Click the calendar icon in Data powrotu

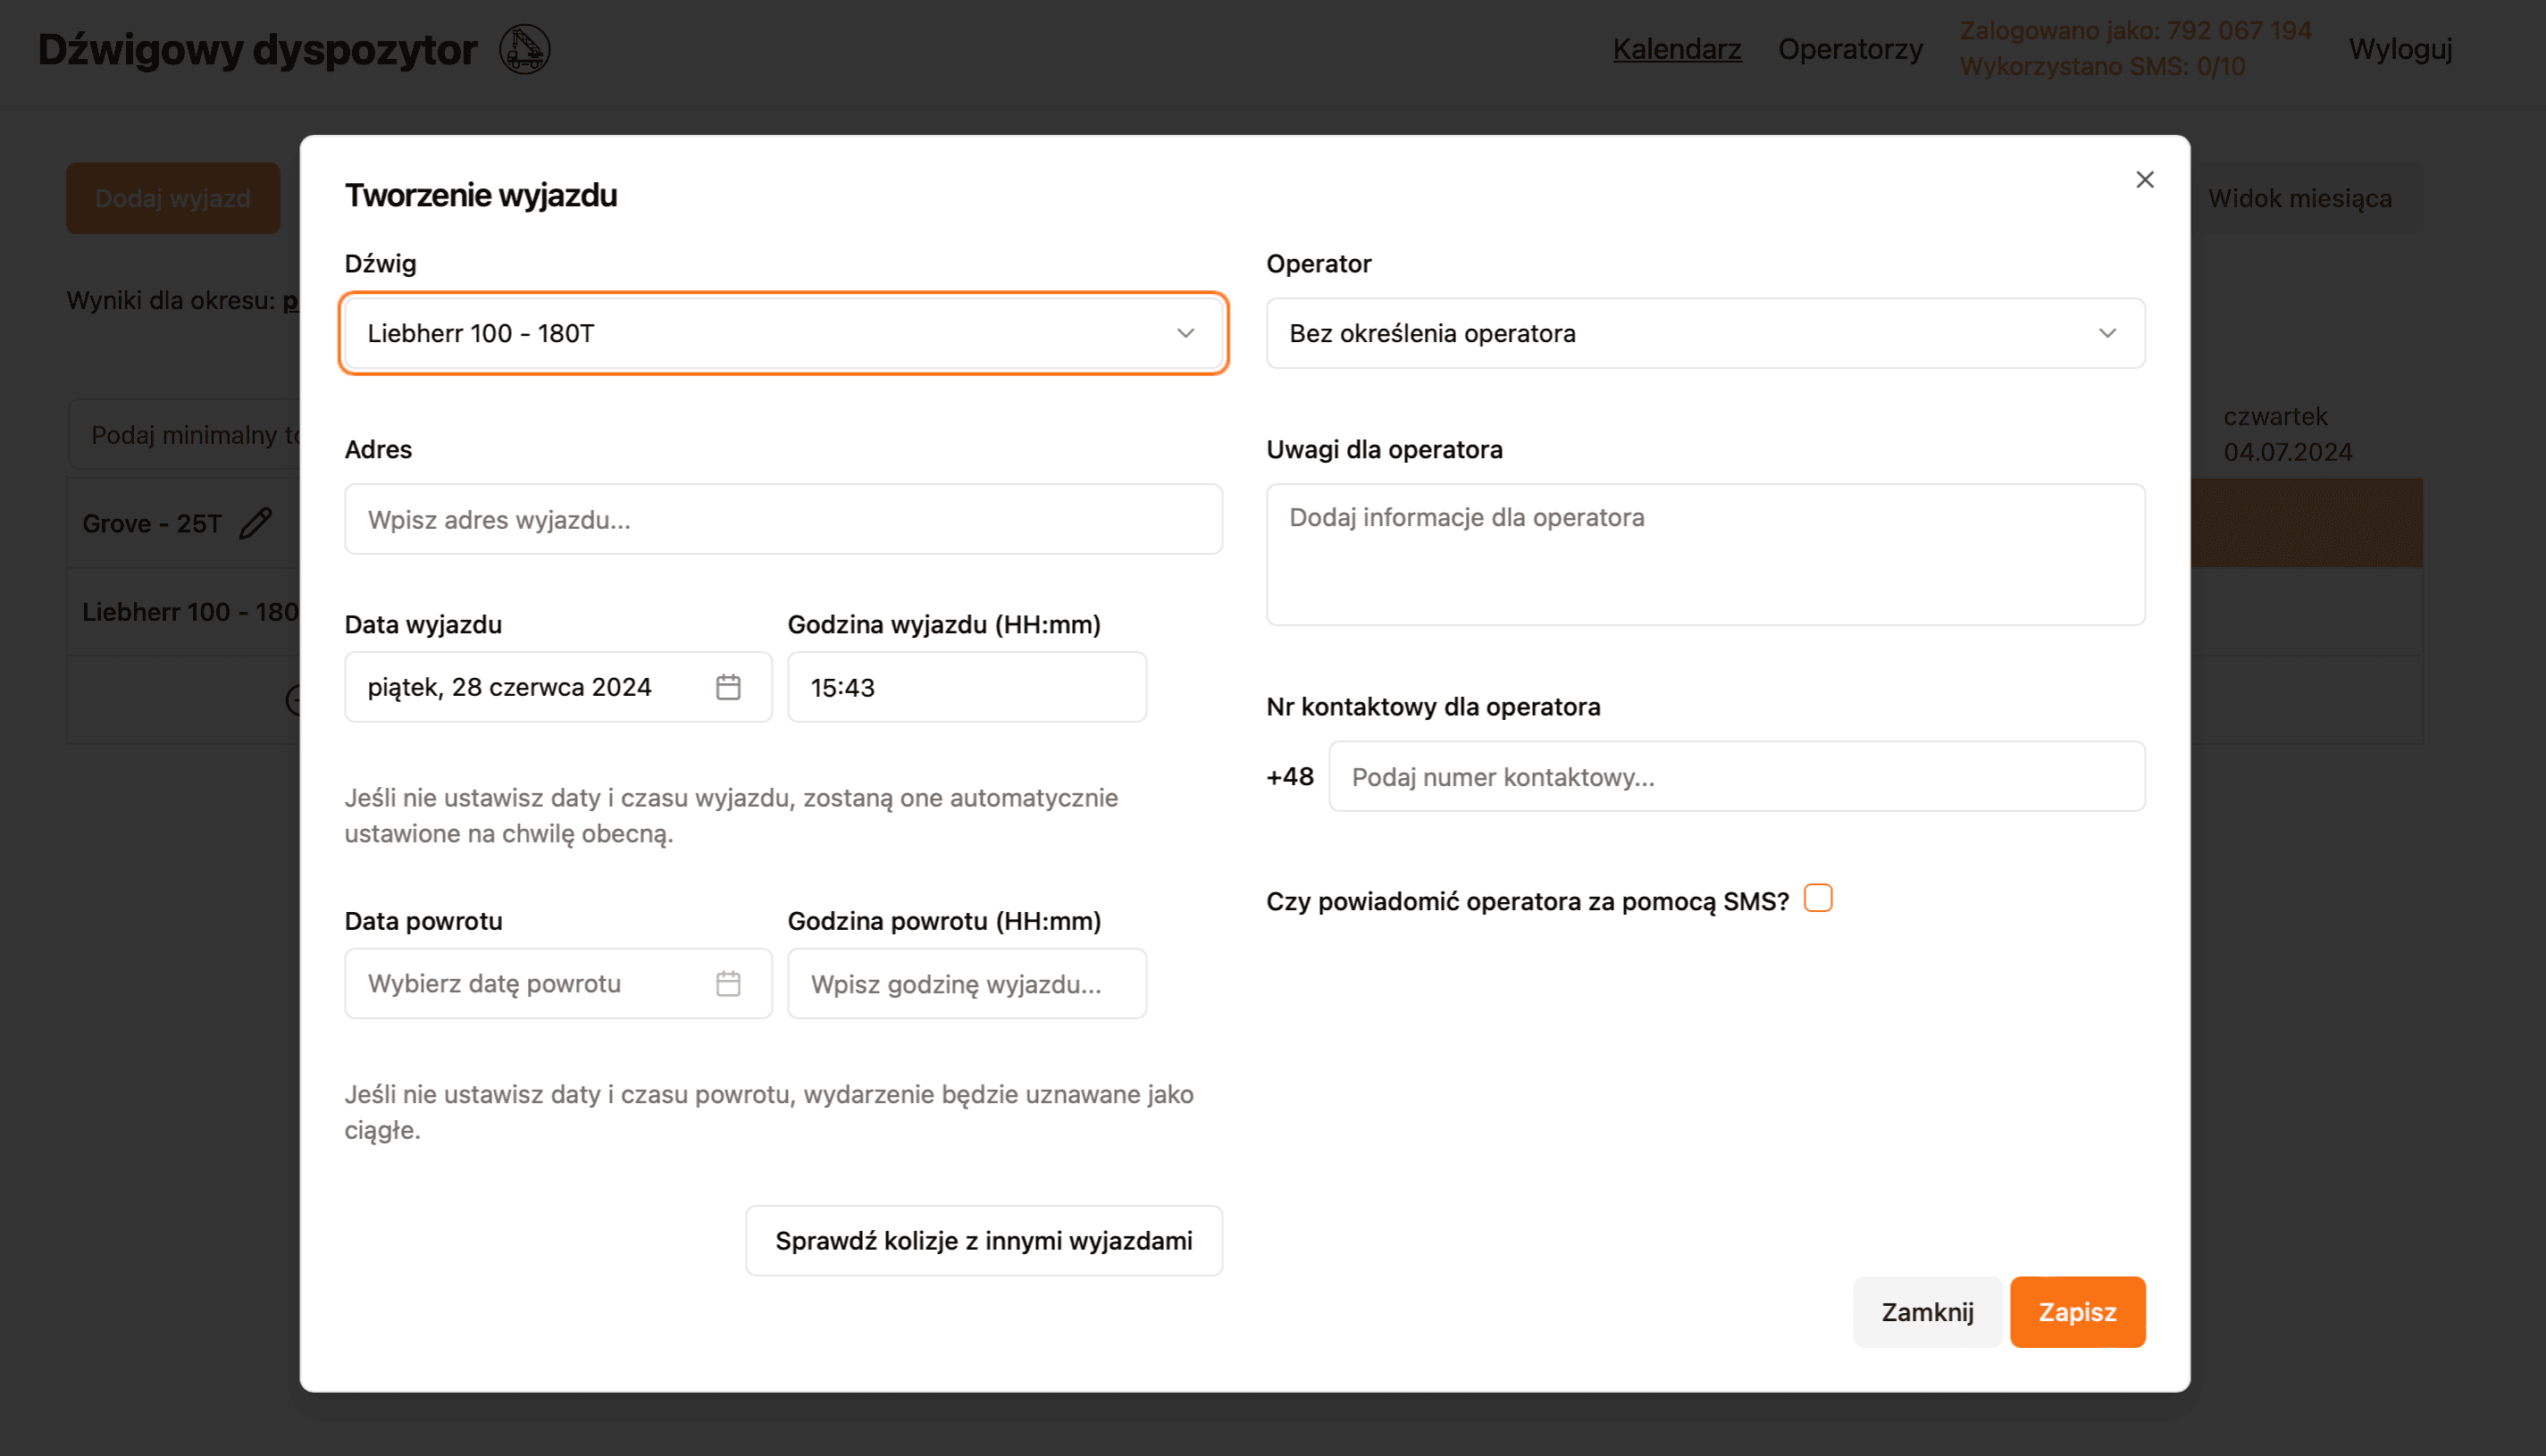(728, 983)
